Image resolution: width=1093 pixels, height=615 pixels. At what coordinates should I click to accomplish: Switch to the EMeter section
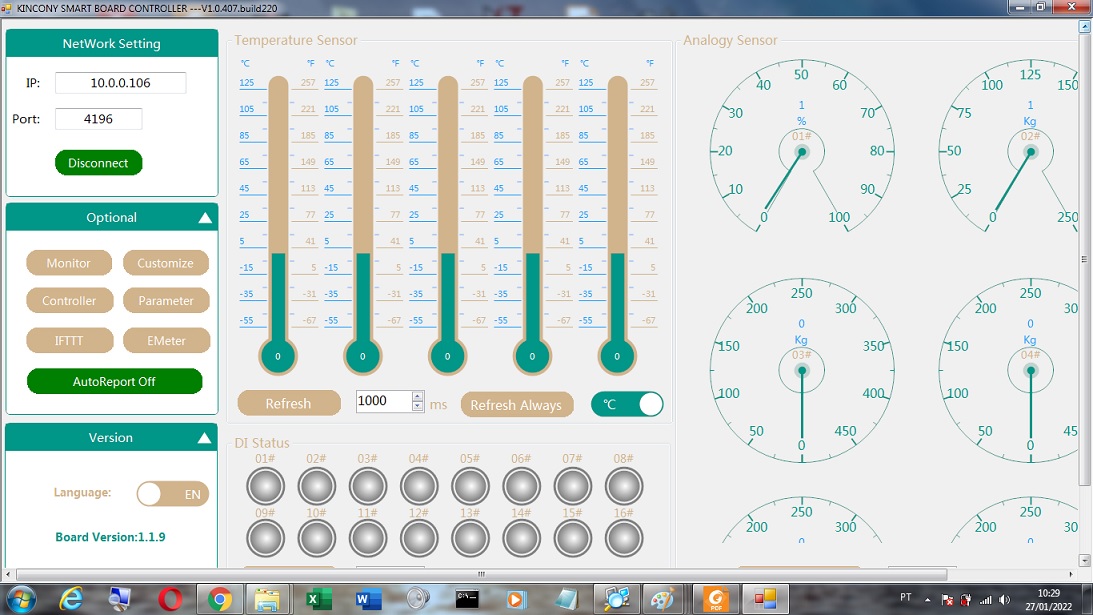coord(166,341)
